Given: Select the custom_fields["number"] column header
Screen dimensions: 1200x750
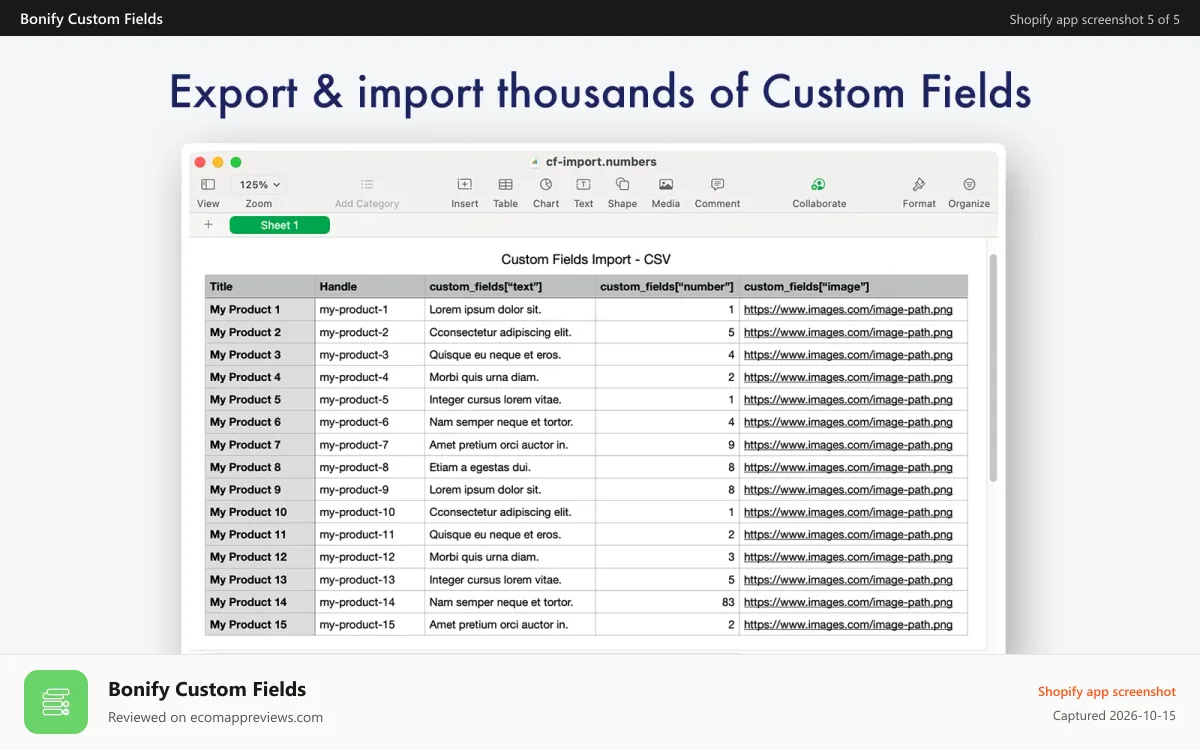Looking at the screenshot, I should [667, 287].
